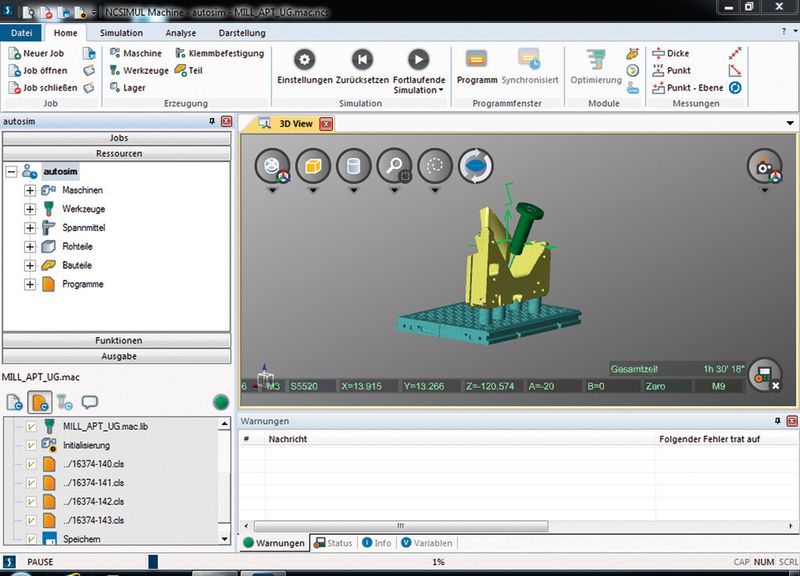Start Fortlaufende Simulation play button
The width and height of the screenshot is (800, 576).
pos(418,60)
